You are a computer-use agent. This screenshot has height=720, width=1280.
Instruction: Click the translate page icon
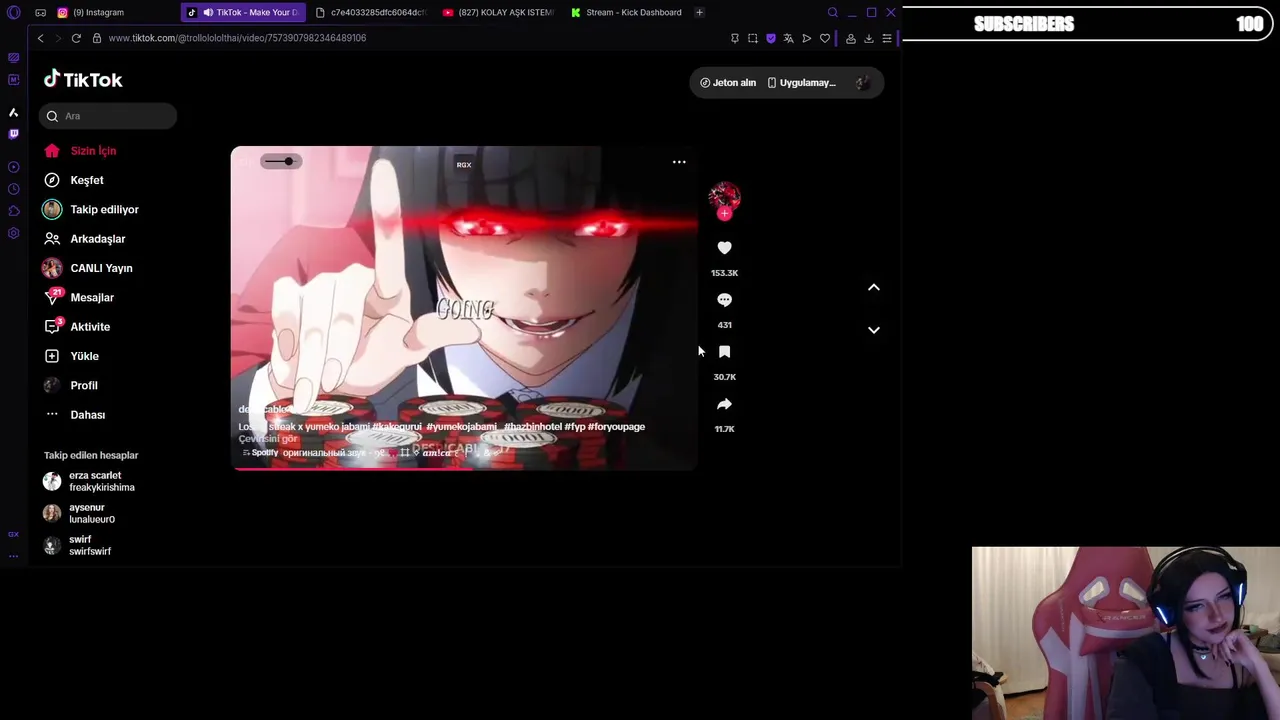click(x=789, y=38)
